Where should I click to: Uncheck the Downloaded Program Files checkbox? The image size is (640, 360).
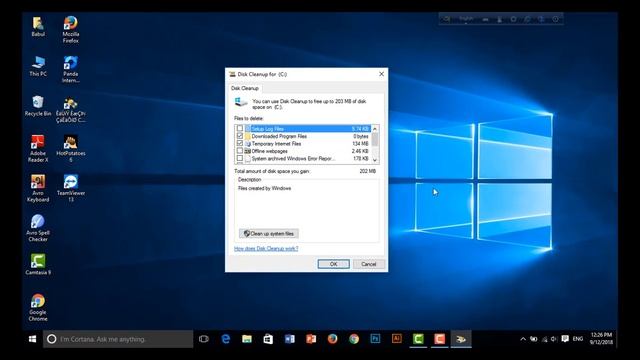[x=240, y=136]
